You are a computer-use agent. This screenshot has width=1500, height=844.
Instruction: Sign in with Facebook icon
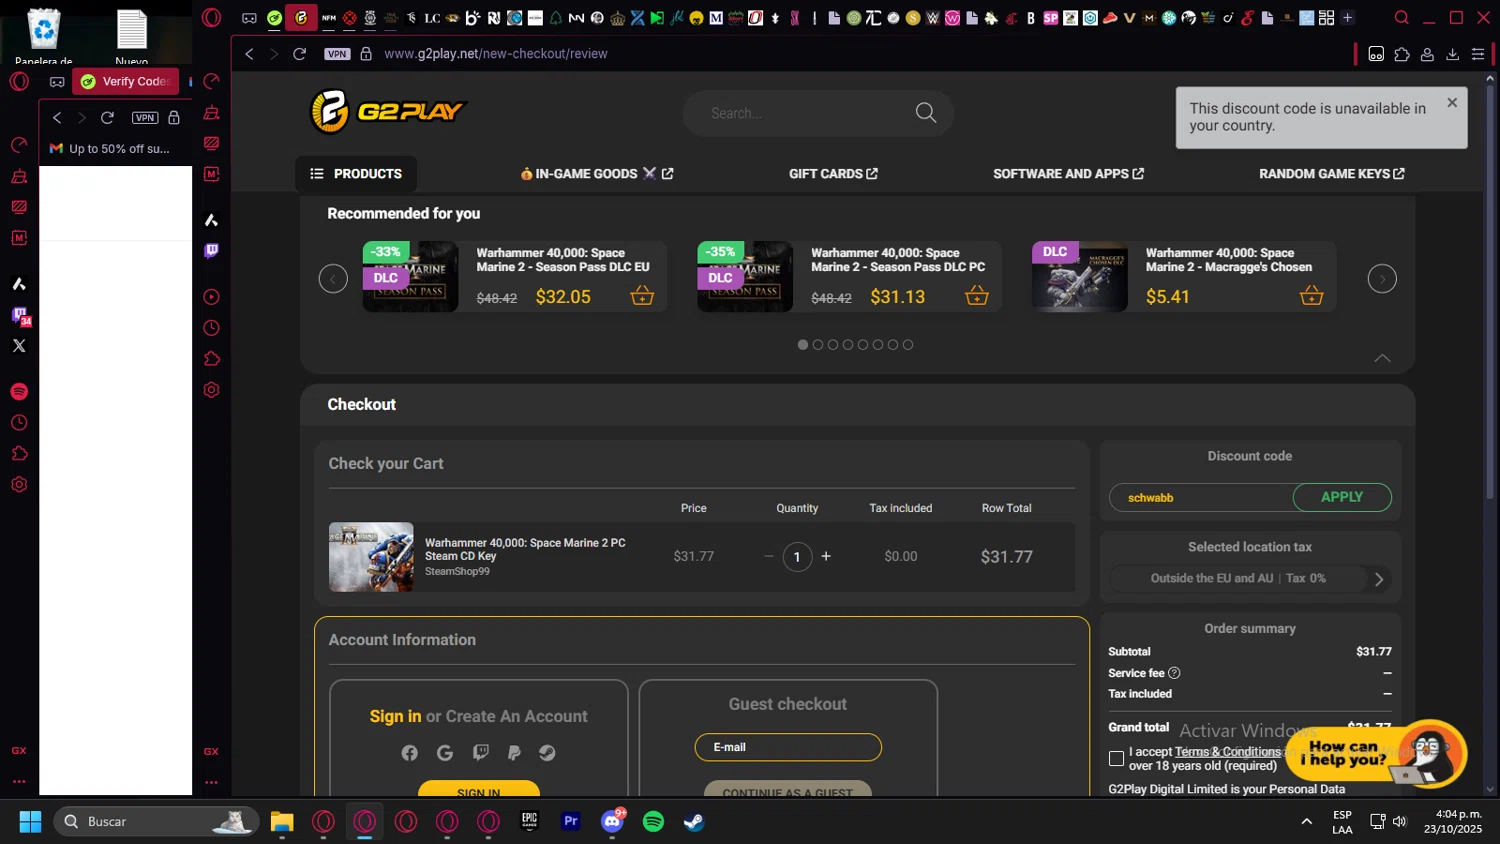[409, 753]
